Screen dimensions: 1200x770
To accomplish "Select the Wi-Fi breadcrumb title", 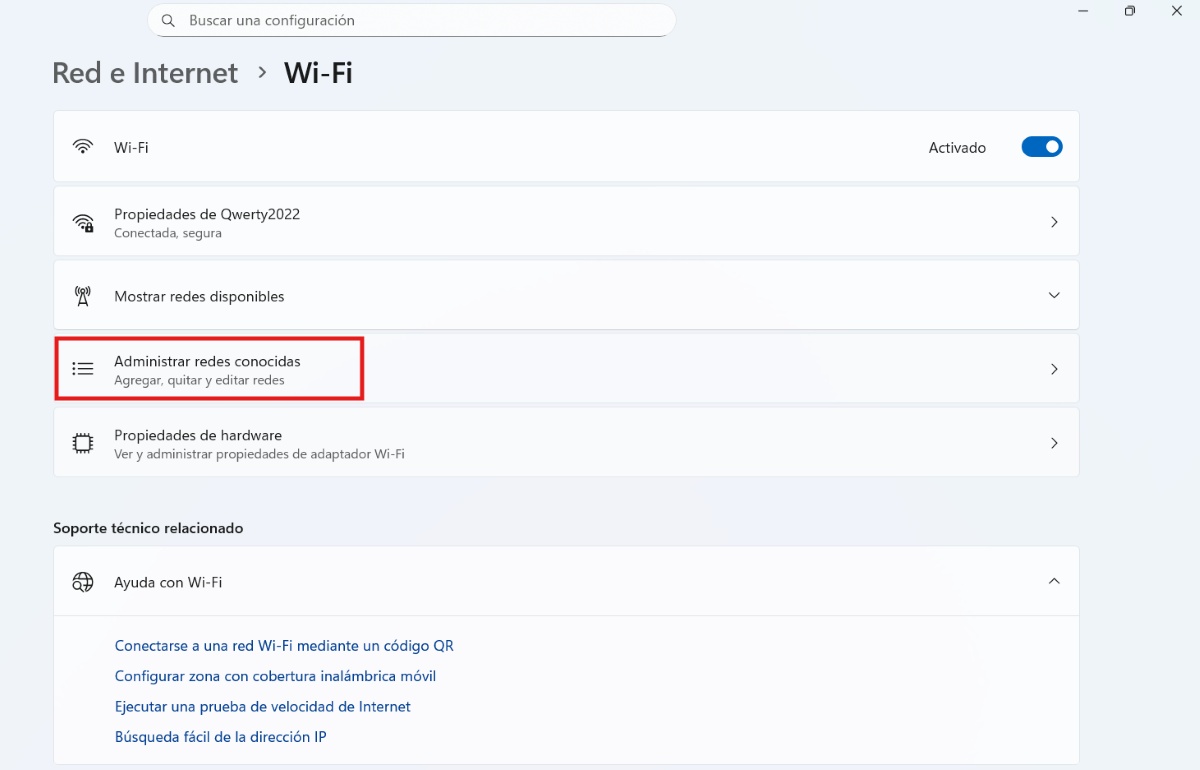I will click(318, 72).
